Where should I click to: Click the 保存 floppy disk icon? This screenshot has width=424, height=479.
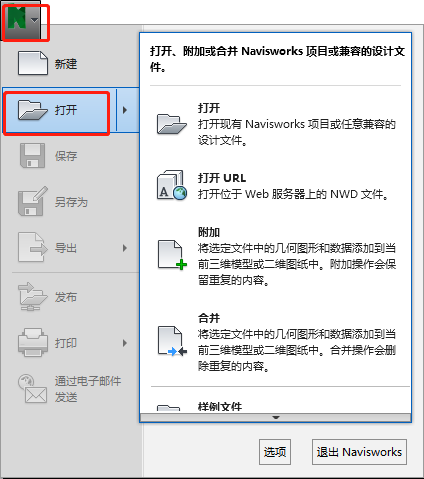tap(32, 156)
